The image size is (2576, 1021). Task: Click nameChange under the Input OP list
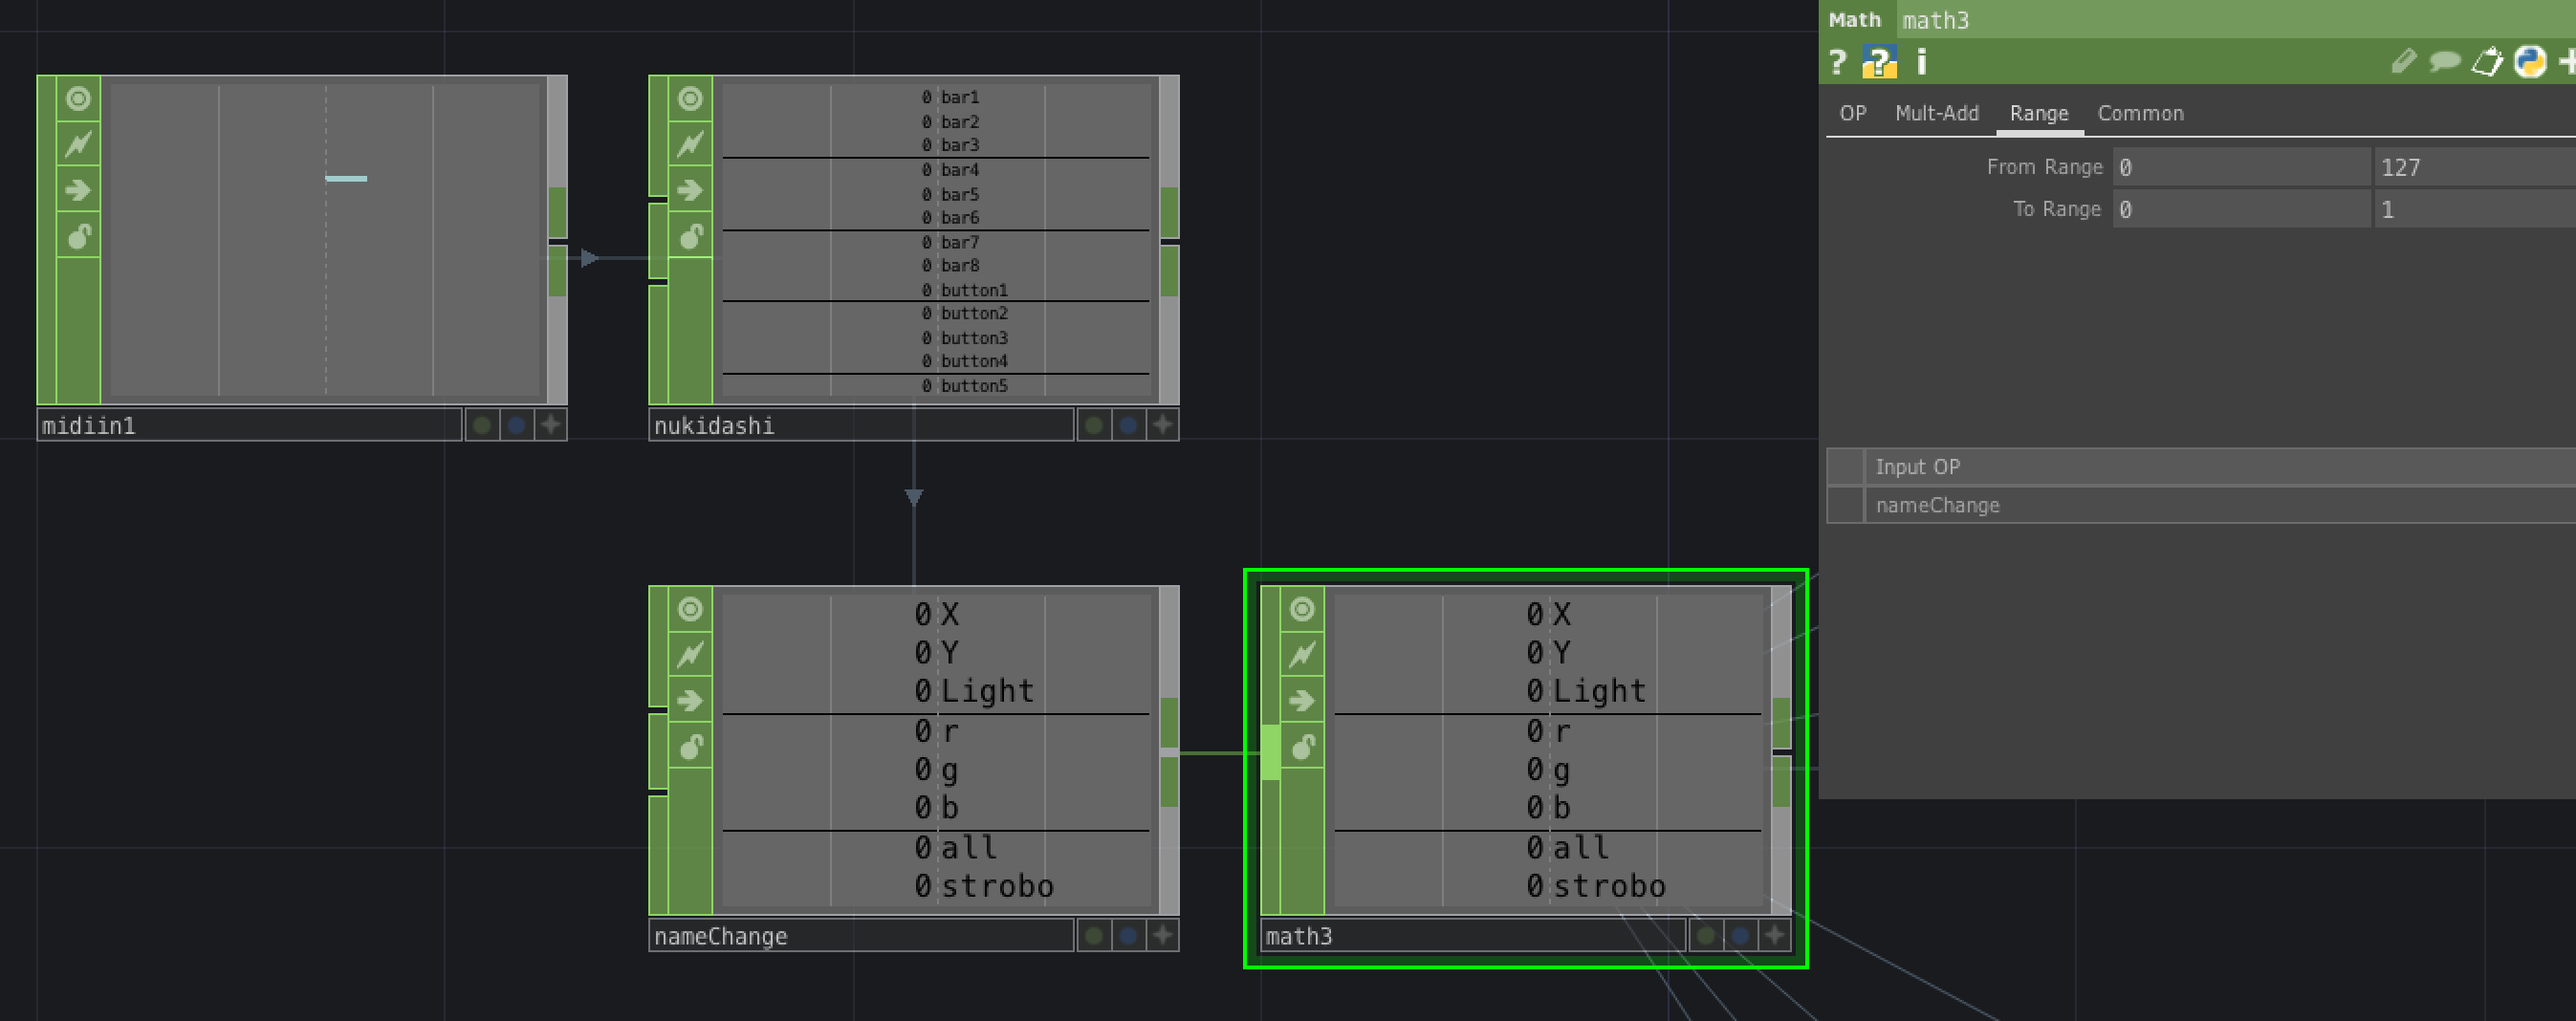coord(1936,505)
